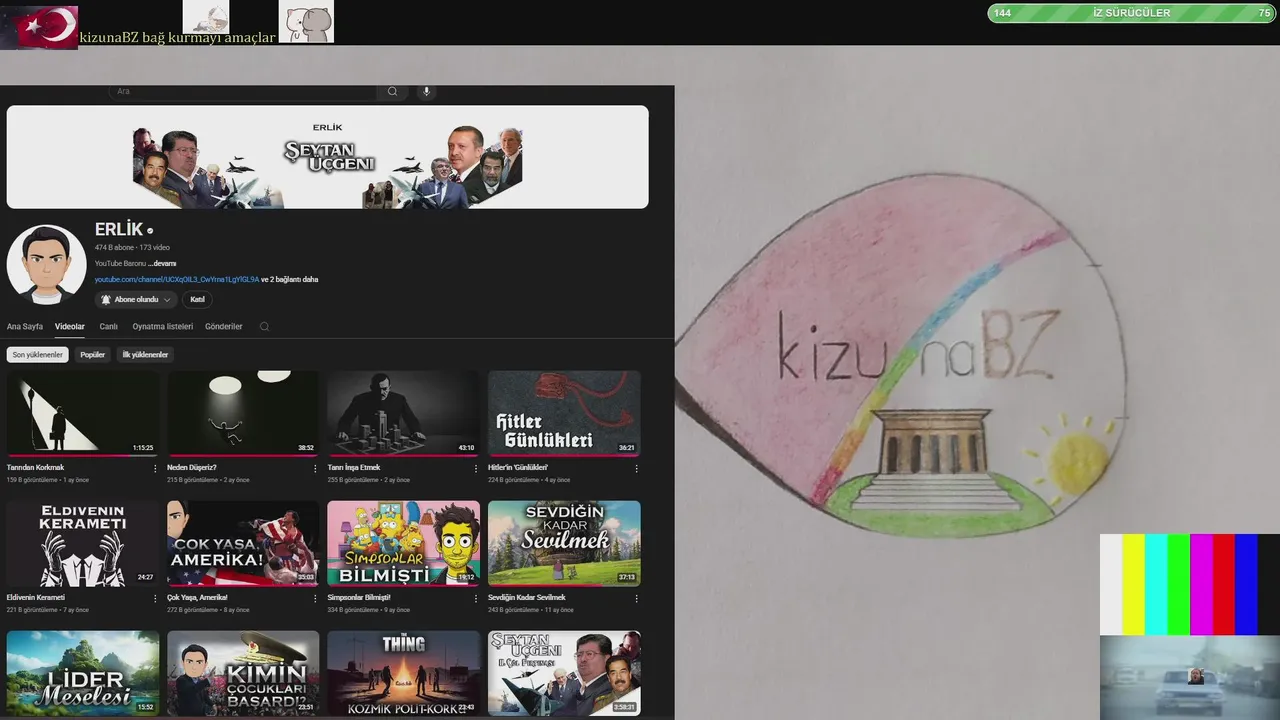Open options menu for Tanrı İnşa Etmek
Viewport: 1280px width, 720px height.
[x=476, y=468]
